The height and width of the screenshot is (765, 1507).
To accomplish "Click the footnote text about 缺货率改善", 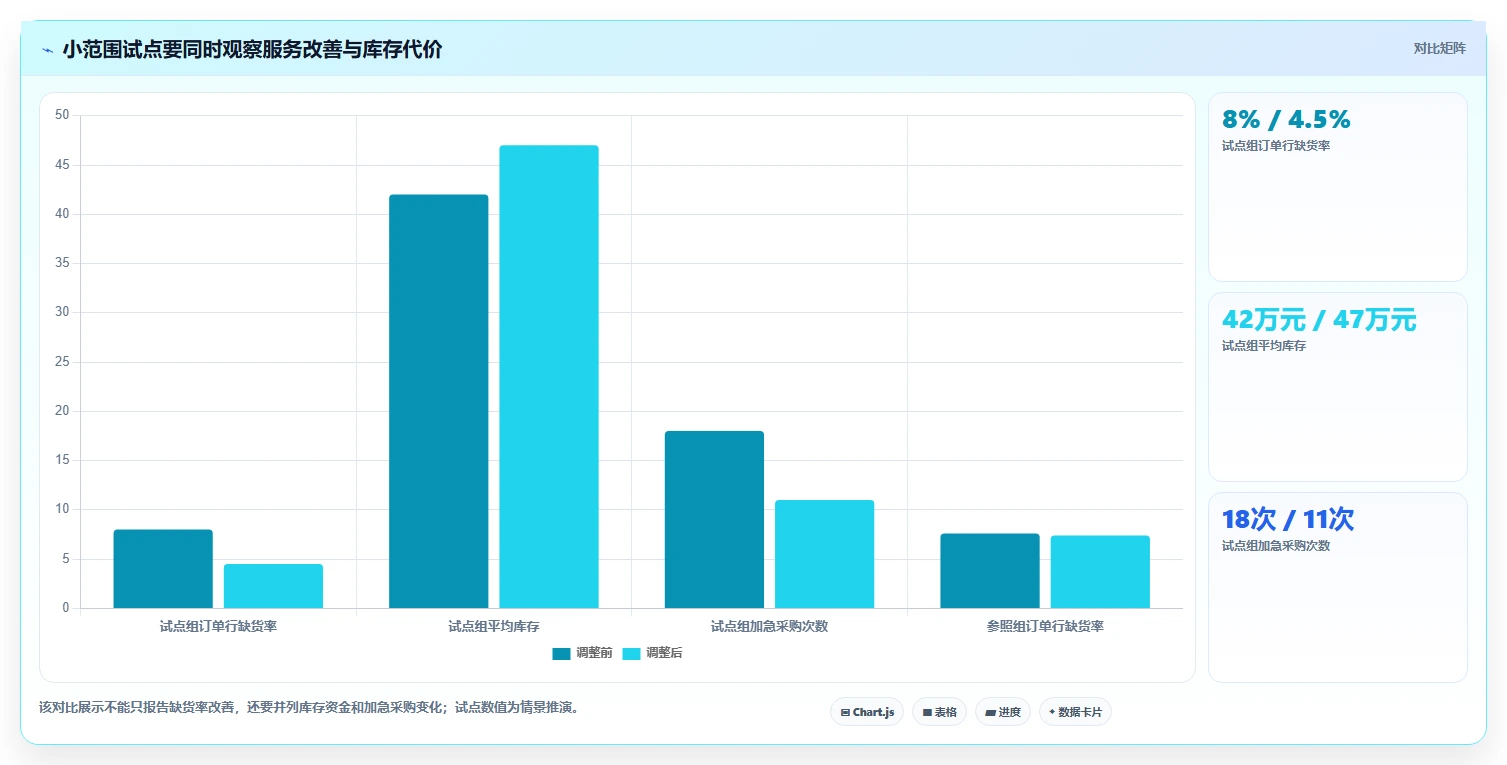I will pyautogui.click(x=309, y=707).
